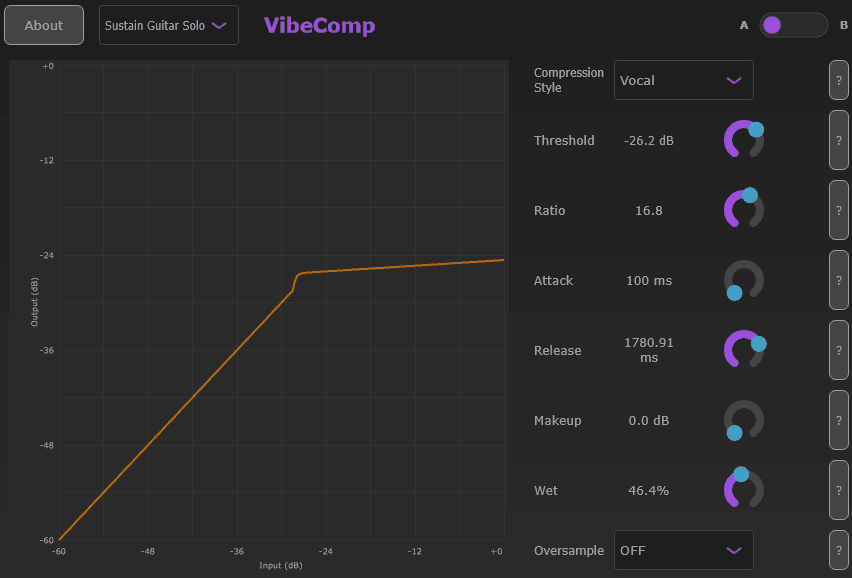Open the Sustain Guitar Solo preset dropdown
The height and width of the screenshot is (578, 852).
pyautogui.click(x=168, y=25)
